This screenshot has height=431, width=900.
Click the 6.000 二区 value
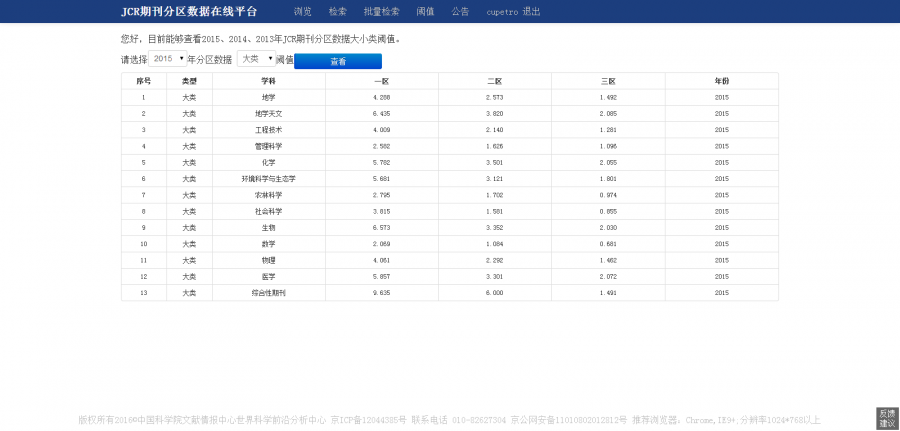point(495,293)
